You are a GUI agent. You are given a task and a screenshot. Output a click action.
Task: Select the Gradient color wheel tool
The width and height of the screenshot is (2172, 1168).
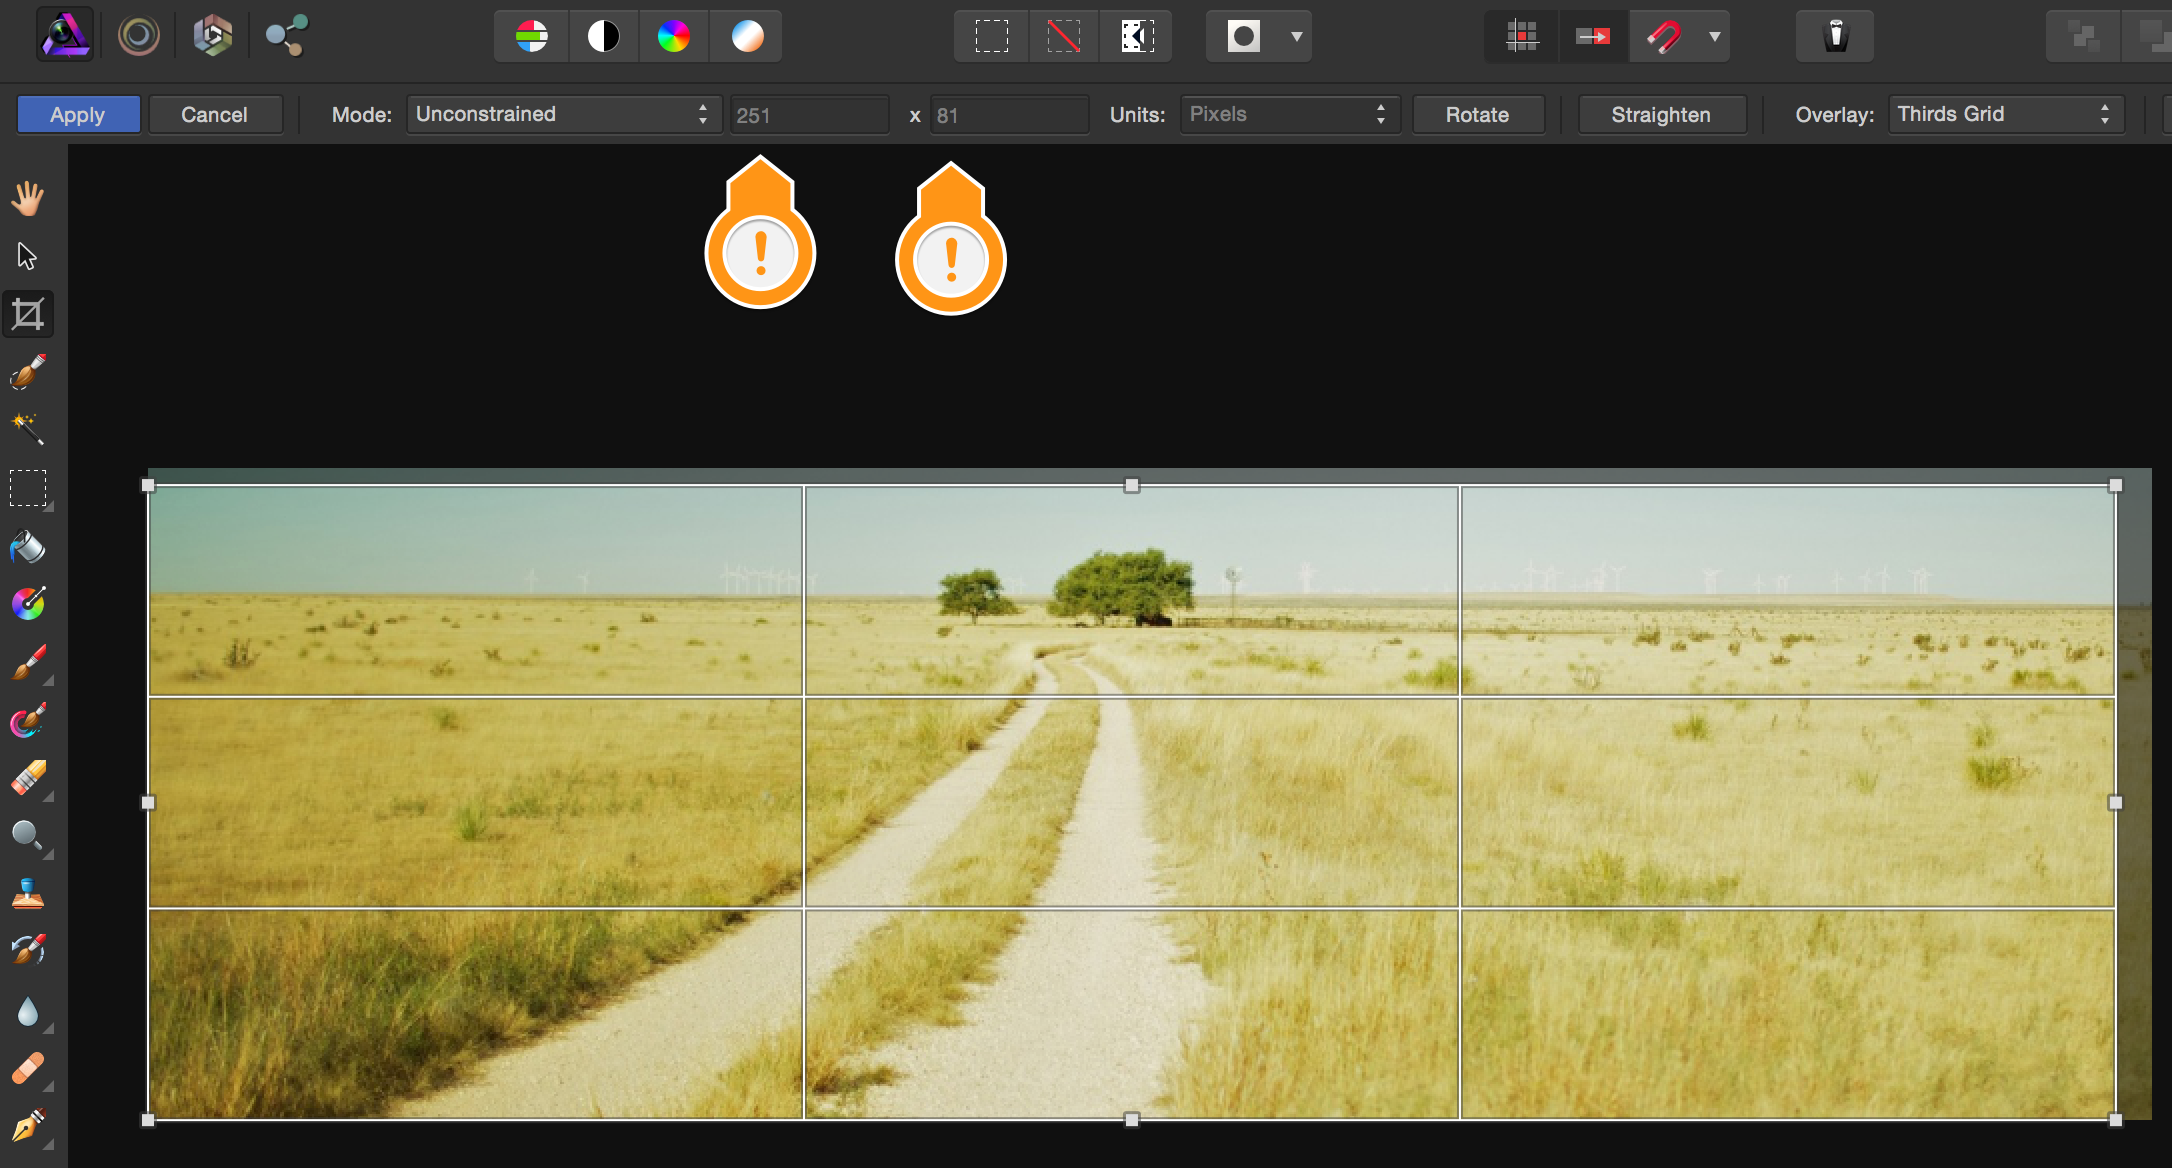(28, 603)
